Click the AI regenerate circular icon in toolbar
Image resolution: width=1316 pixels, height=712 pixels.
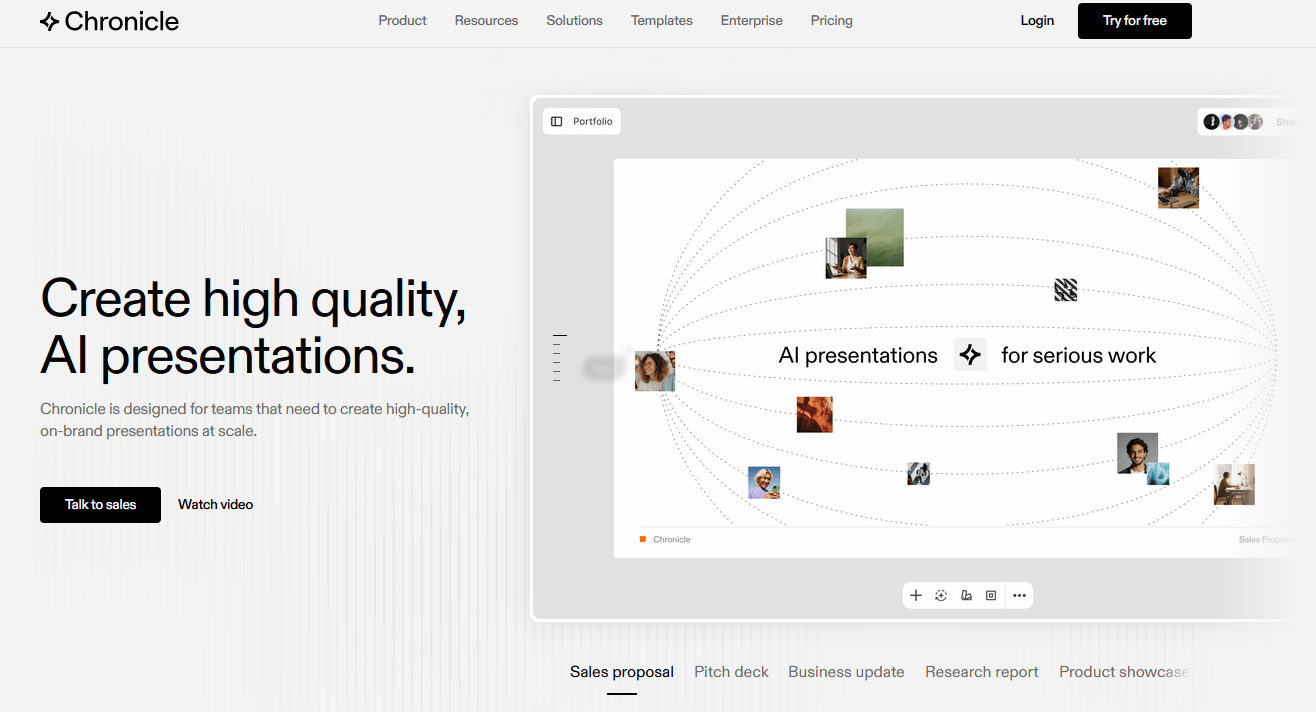coord(941,595)
